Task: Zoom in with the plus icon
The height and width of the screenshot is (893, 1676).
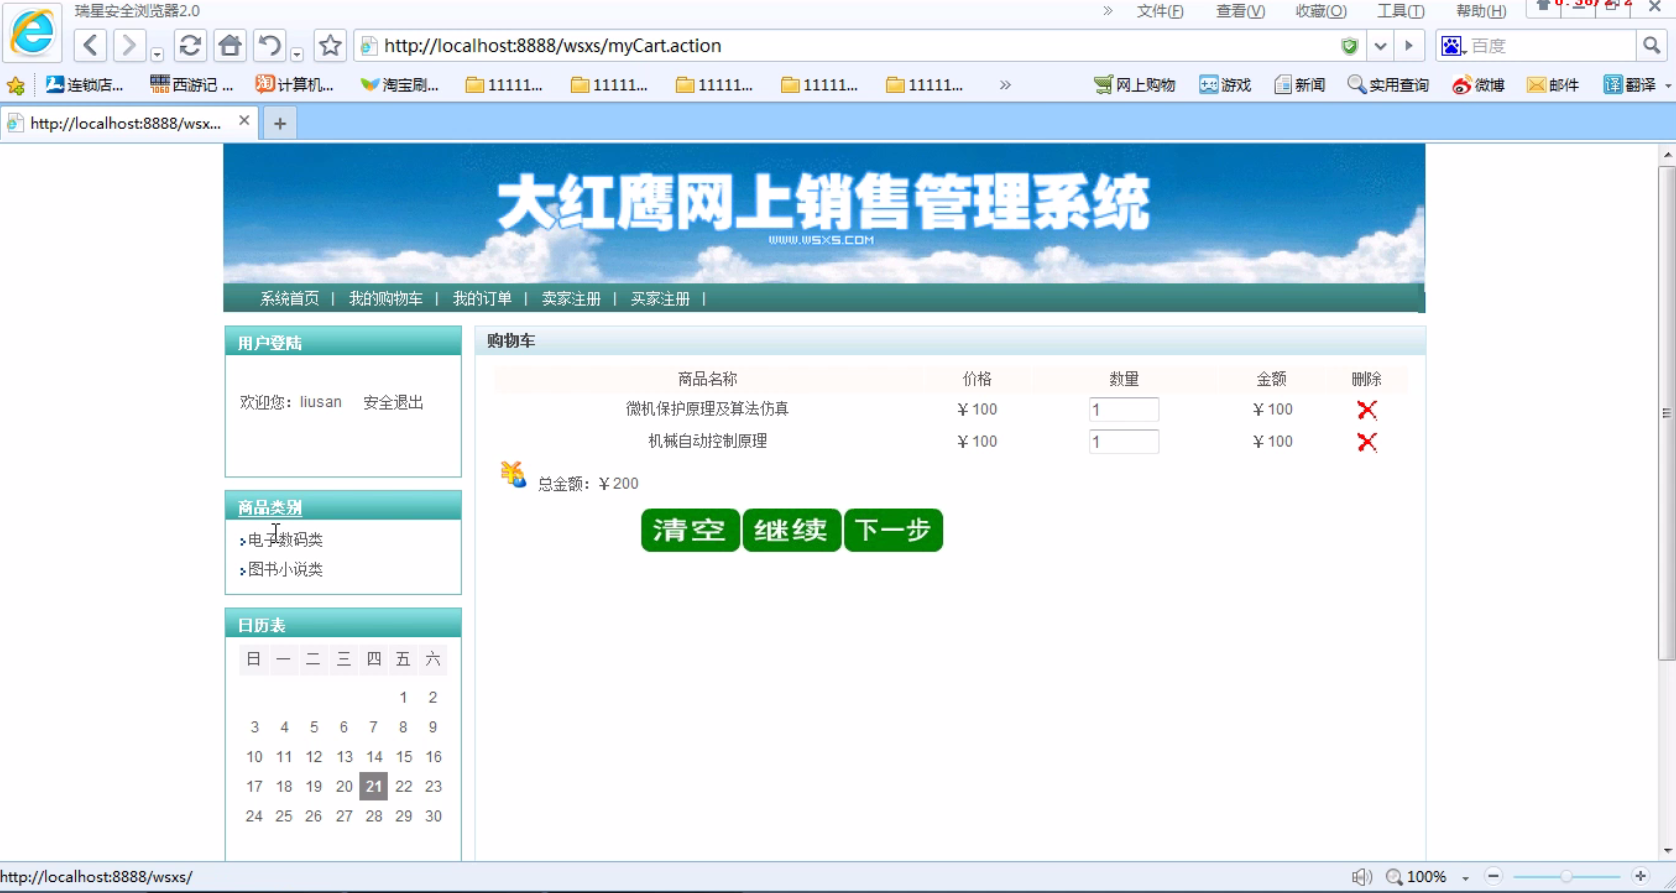Action: [1640, 876]
